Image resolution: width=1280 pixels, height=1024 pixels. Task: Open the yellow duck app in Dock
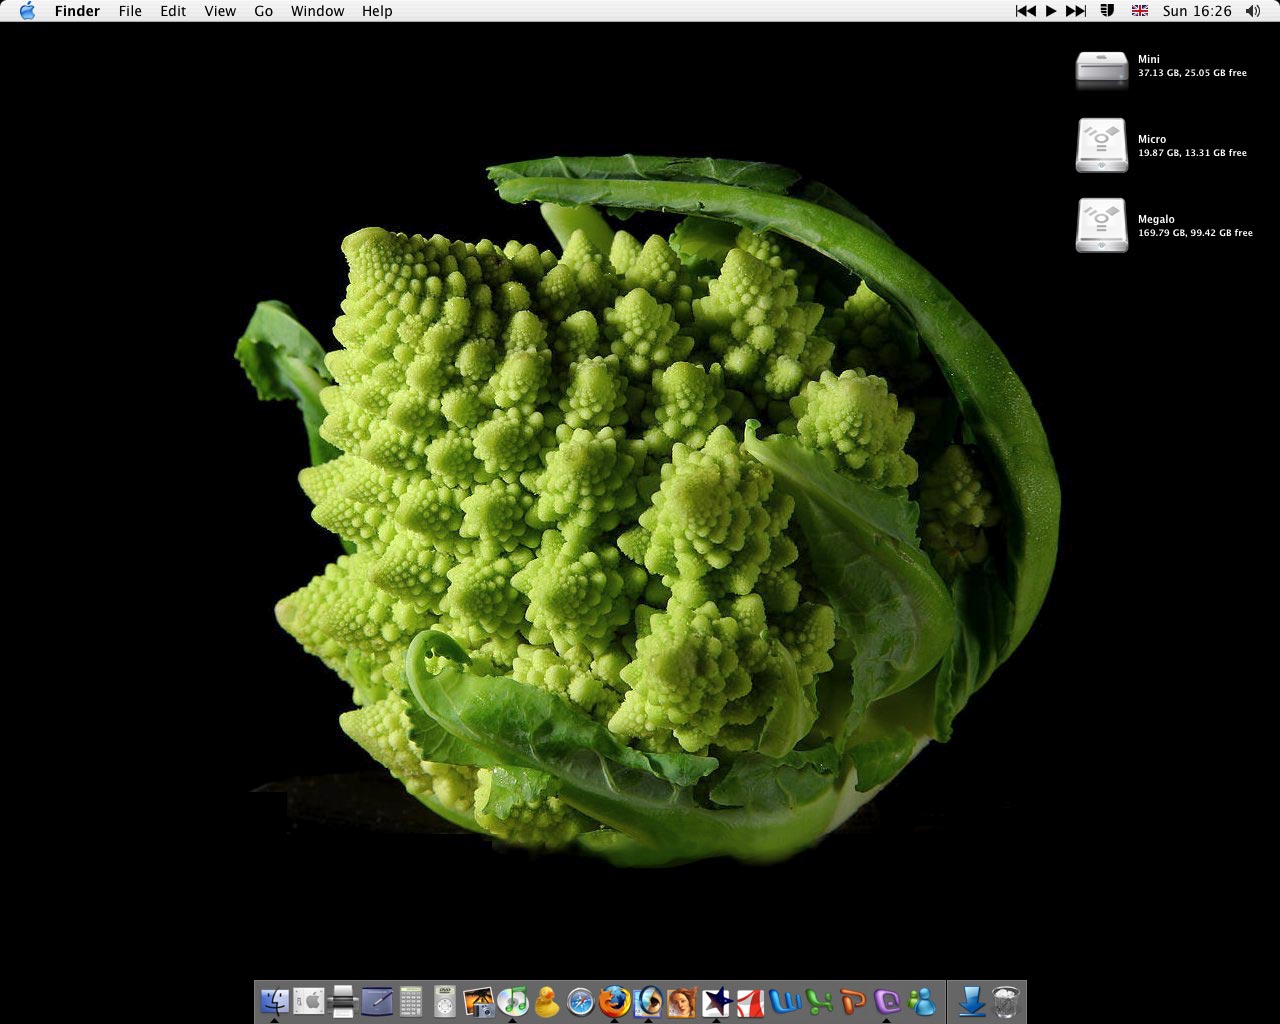[547, 1001]
